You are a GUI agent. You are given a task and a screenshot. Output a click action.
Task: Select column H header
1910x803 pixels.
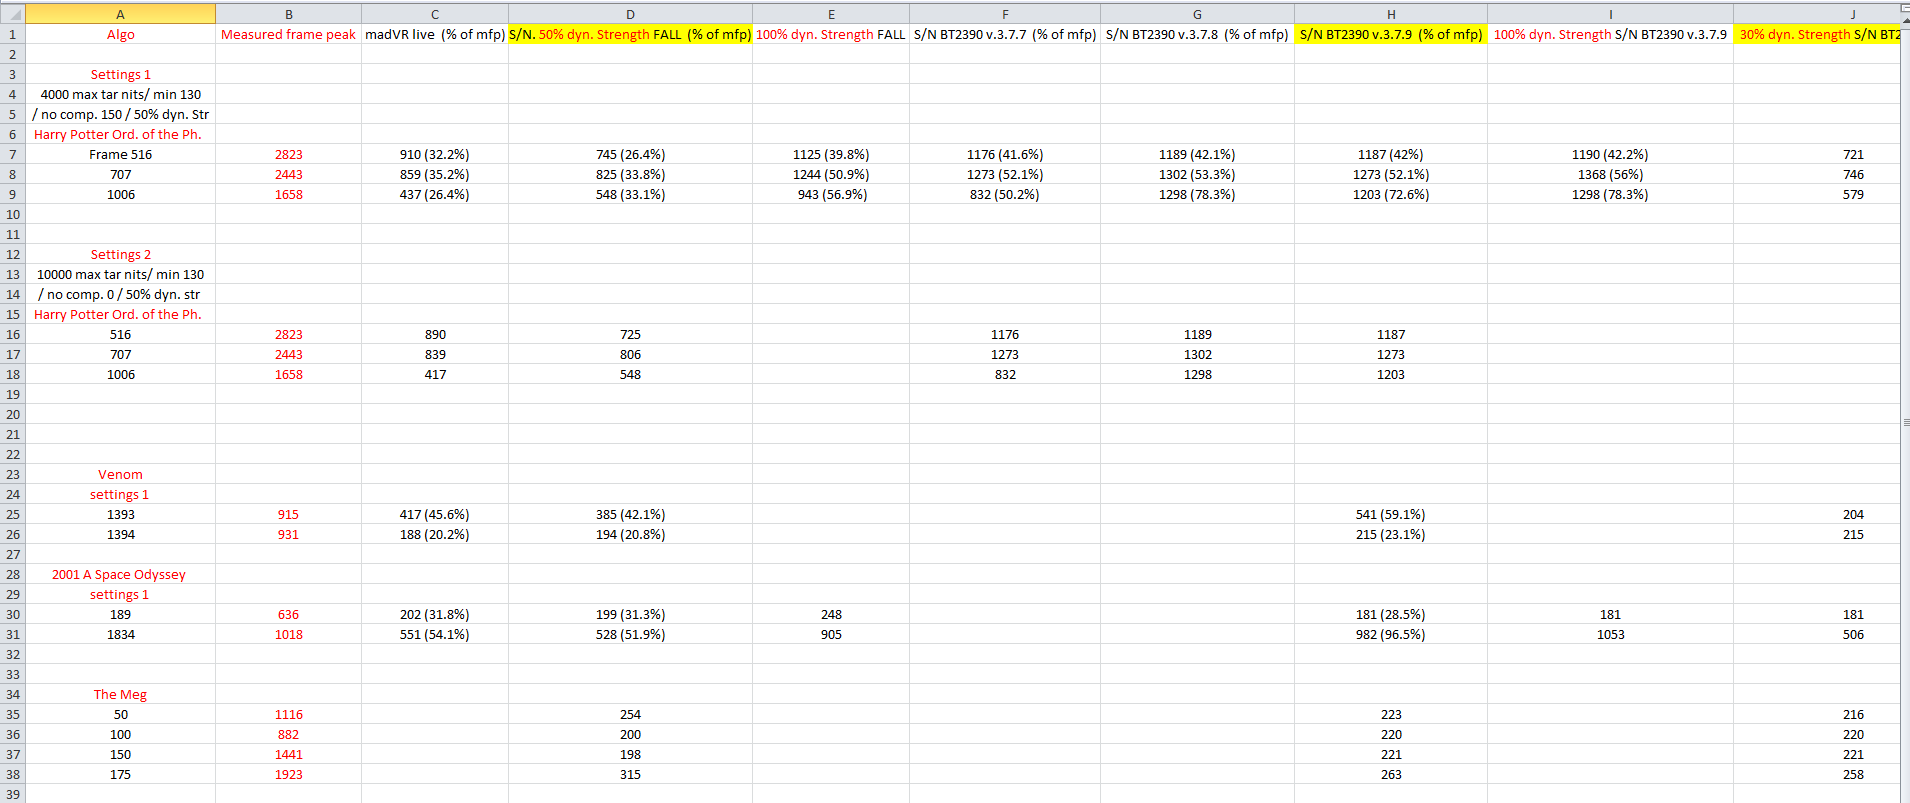coord(1391,14)
